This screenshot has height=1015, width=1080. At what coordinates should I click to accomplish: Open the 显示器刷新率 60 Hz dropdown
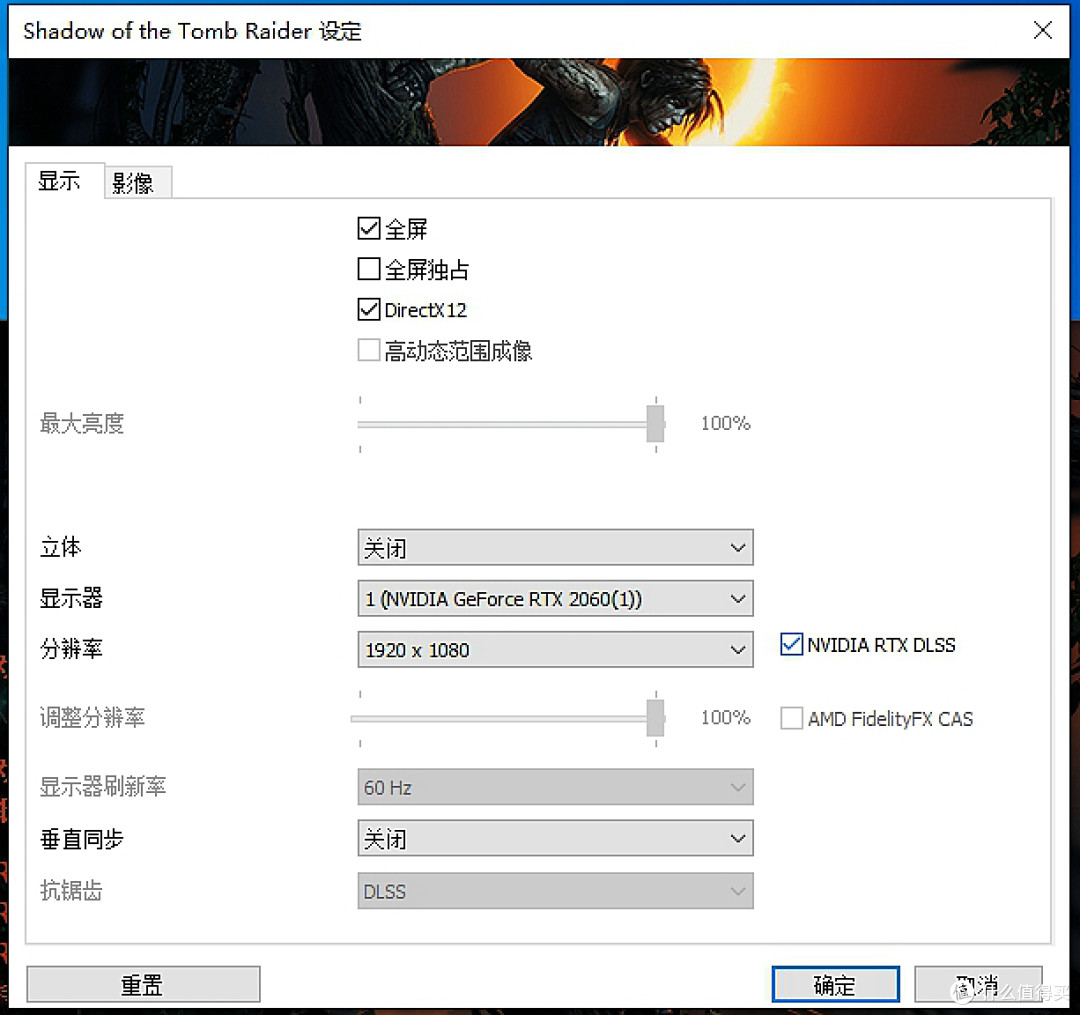(x=555, y=787)
